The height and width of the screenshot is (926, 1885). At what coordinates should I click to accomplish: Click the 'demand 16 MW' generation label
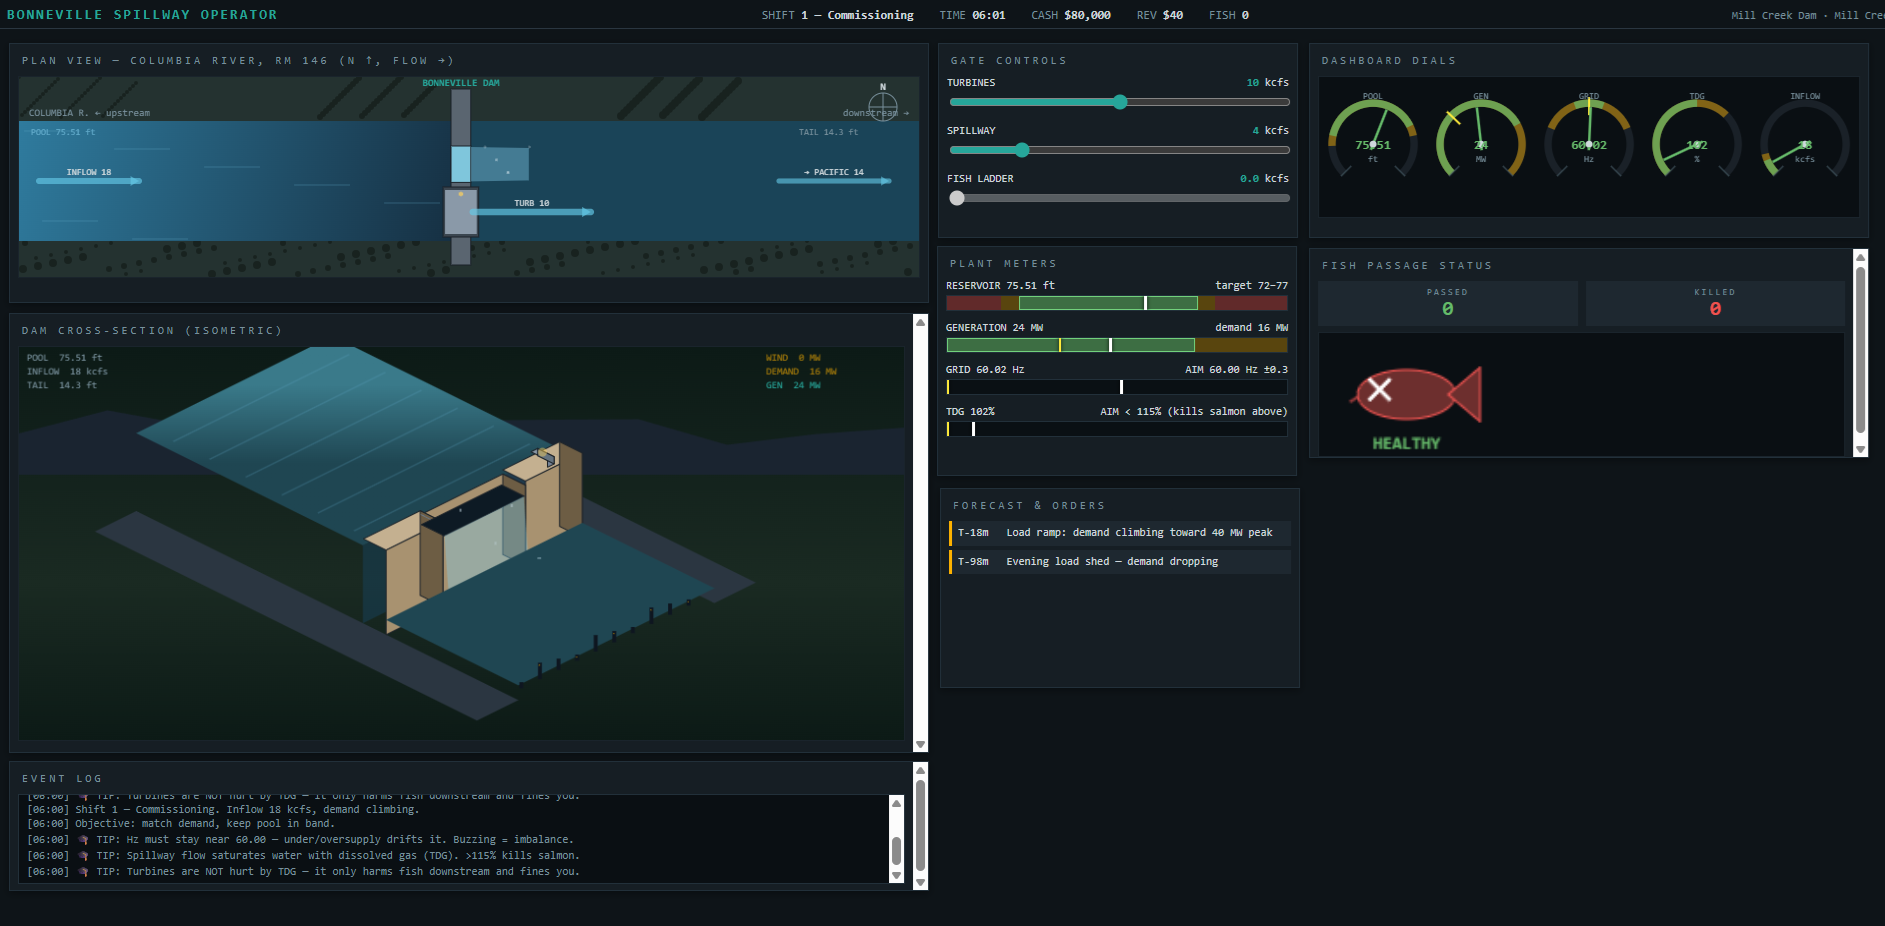1252,328
